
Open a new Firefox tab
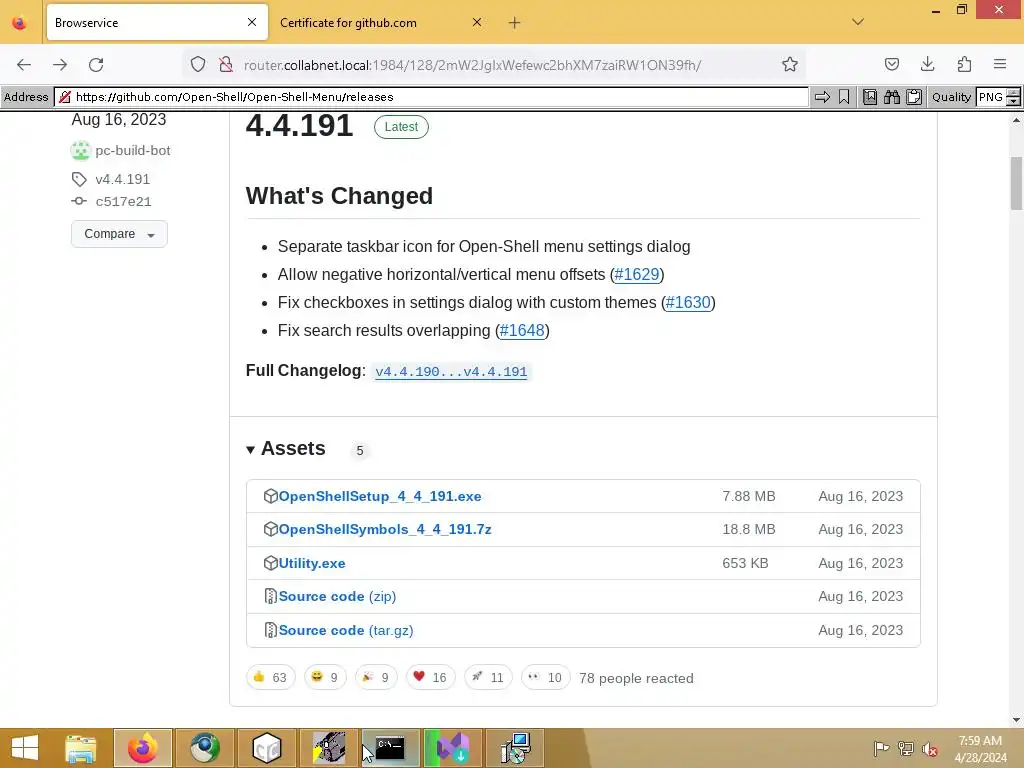(515, 23)
